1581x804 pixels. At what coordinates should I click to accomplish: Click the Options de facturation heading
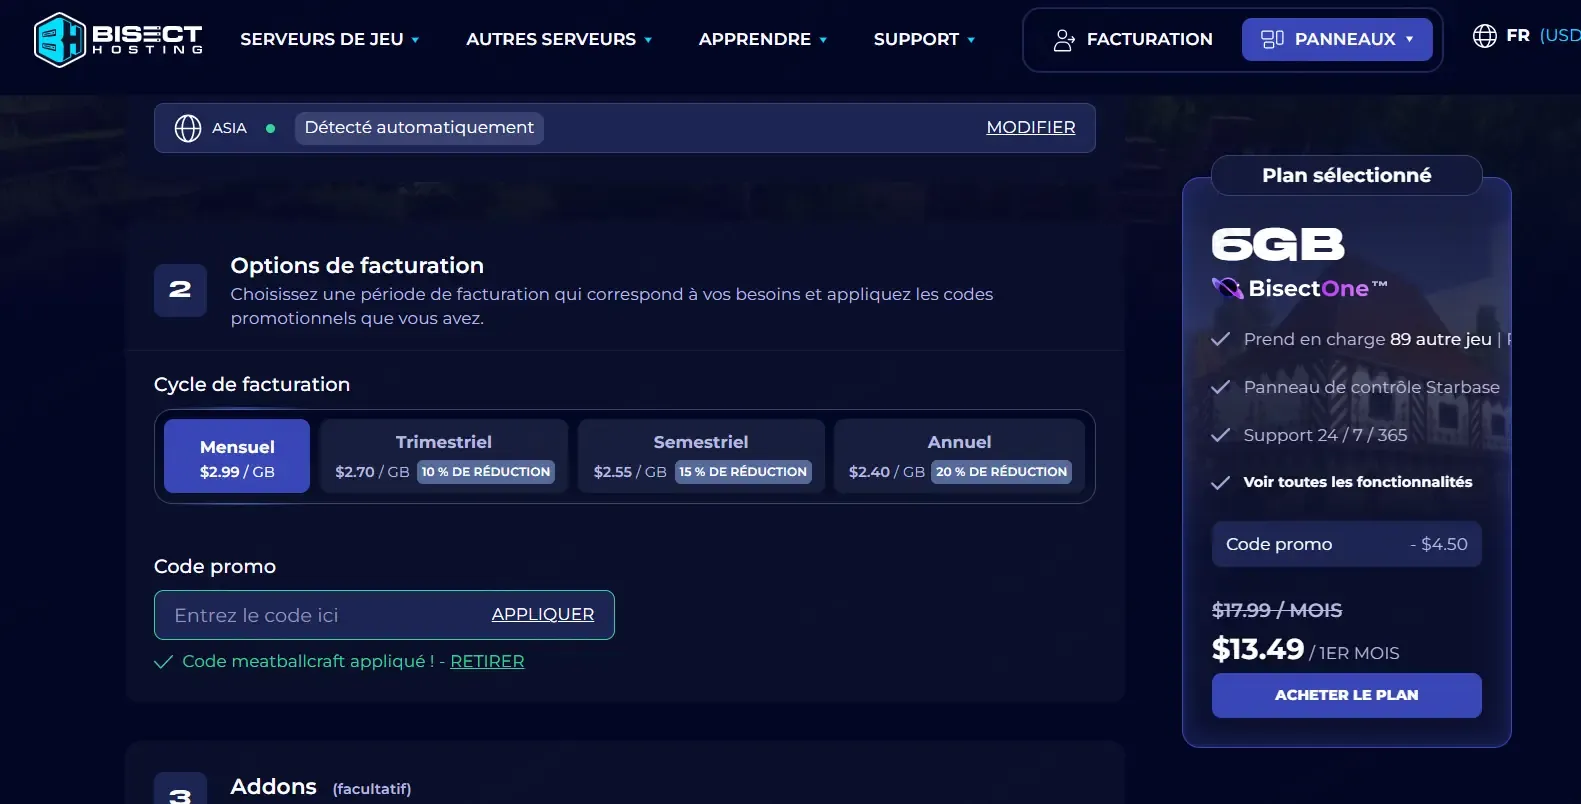coord(357,265)
